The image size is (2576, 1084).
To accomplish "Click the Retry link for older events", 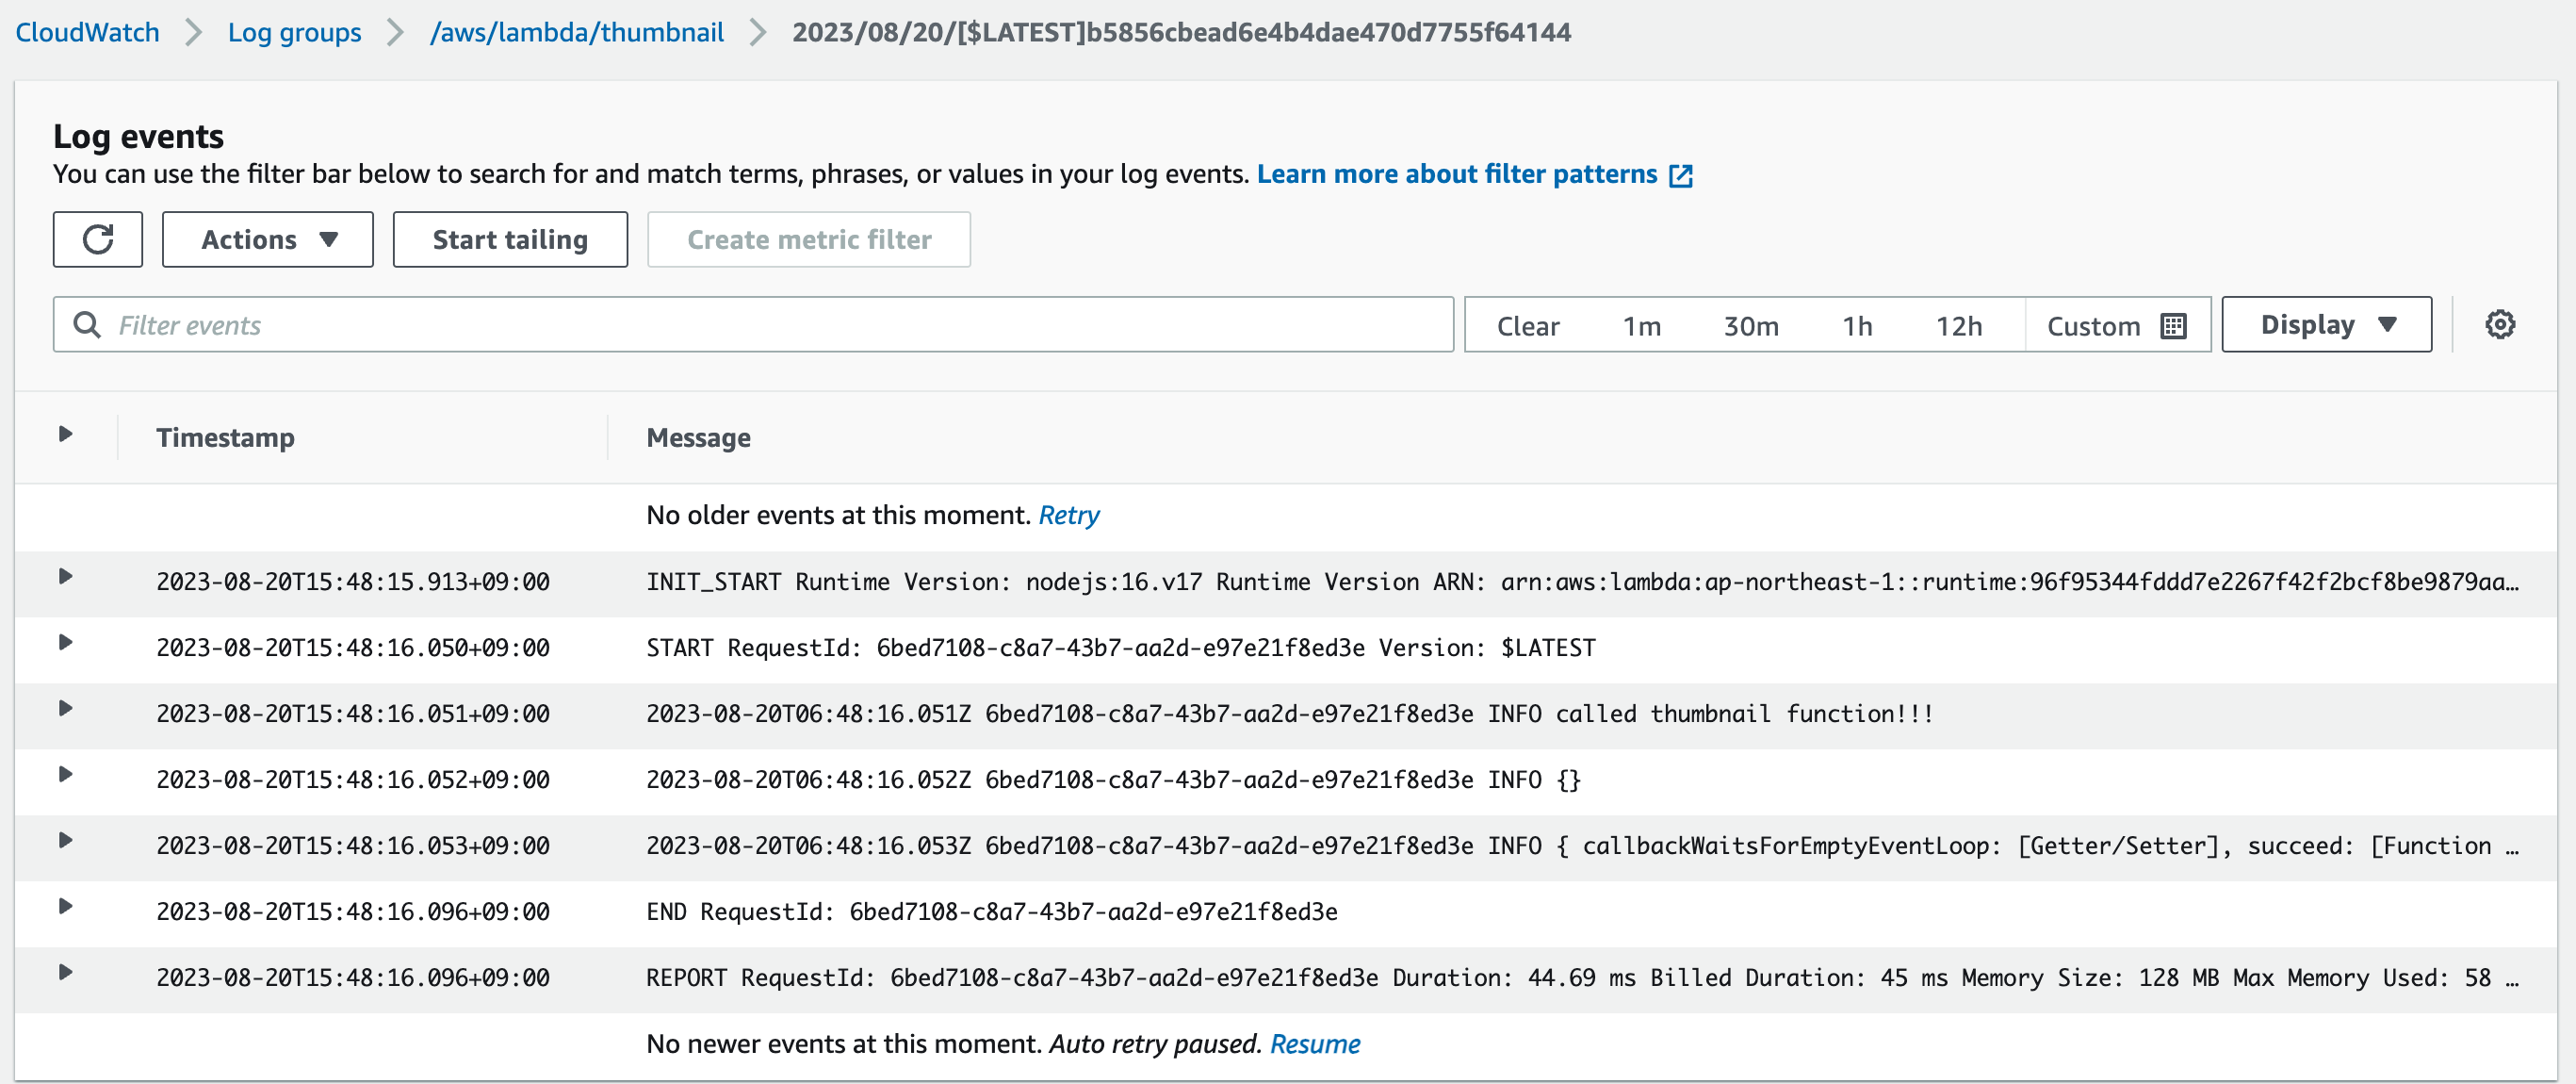I will [1068, 515].
